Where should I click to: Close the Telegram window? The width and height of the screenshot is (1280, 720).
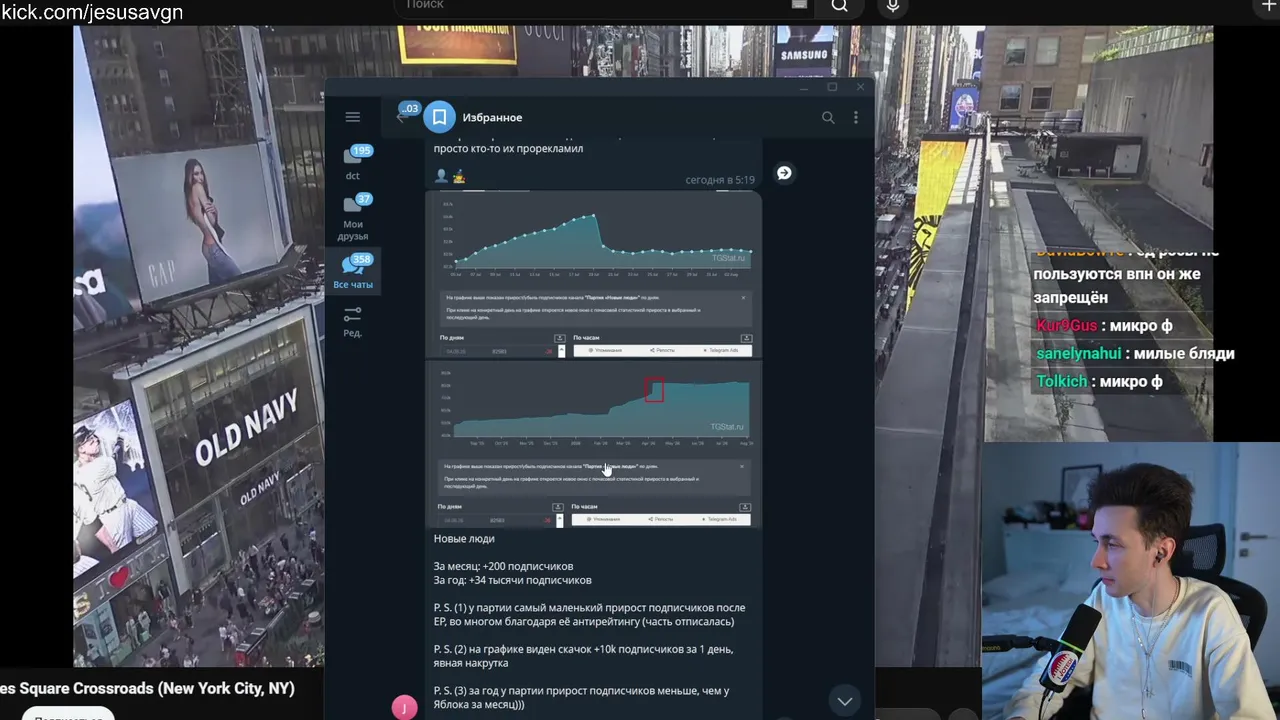(x=860, y=87)
